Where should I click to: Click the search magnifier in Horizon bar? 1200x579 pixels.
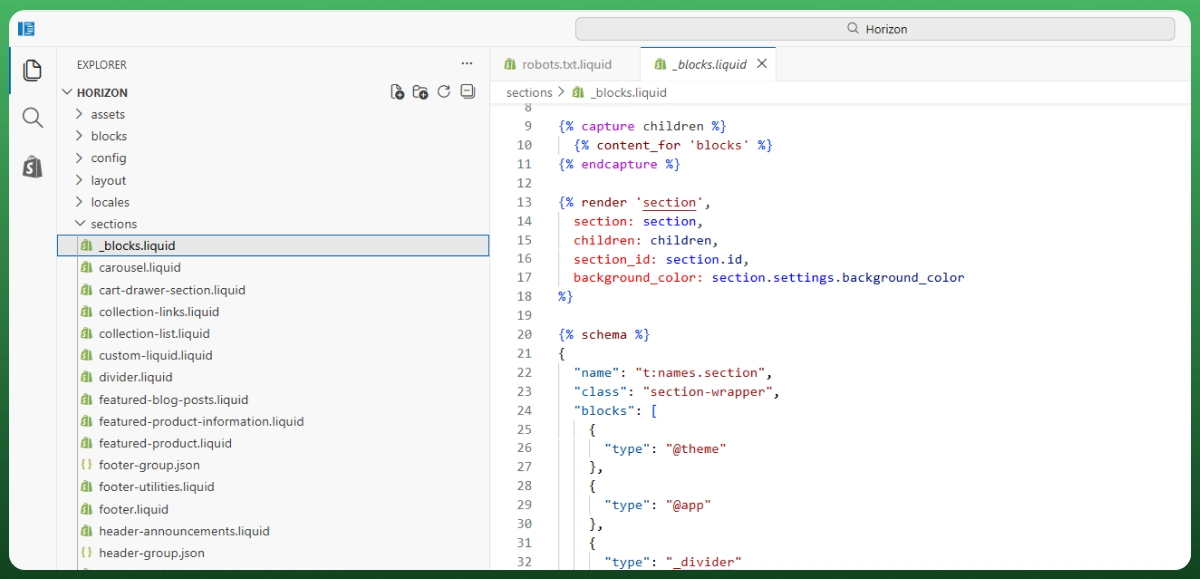[853, 29]
